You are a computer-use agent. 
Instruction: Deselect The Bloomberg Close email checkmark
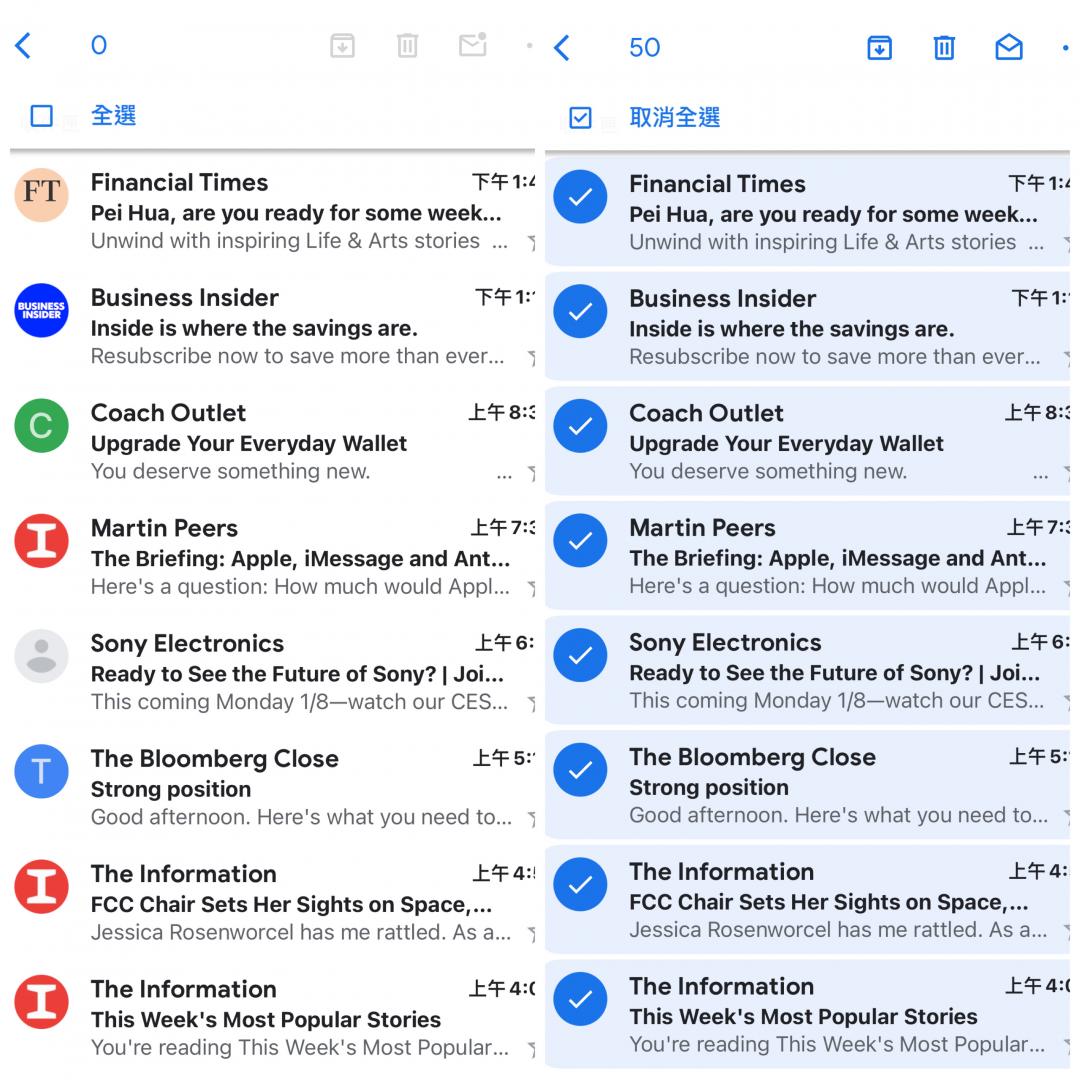pos(581,769)
